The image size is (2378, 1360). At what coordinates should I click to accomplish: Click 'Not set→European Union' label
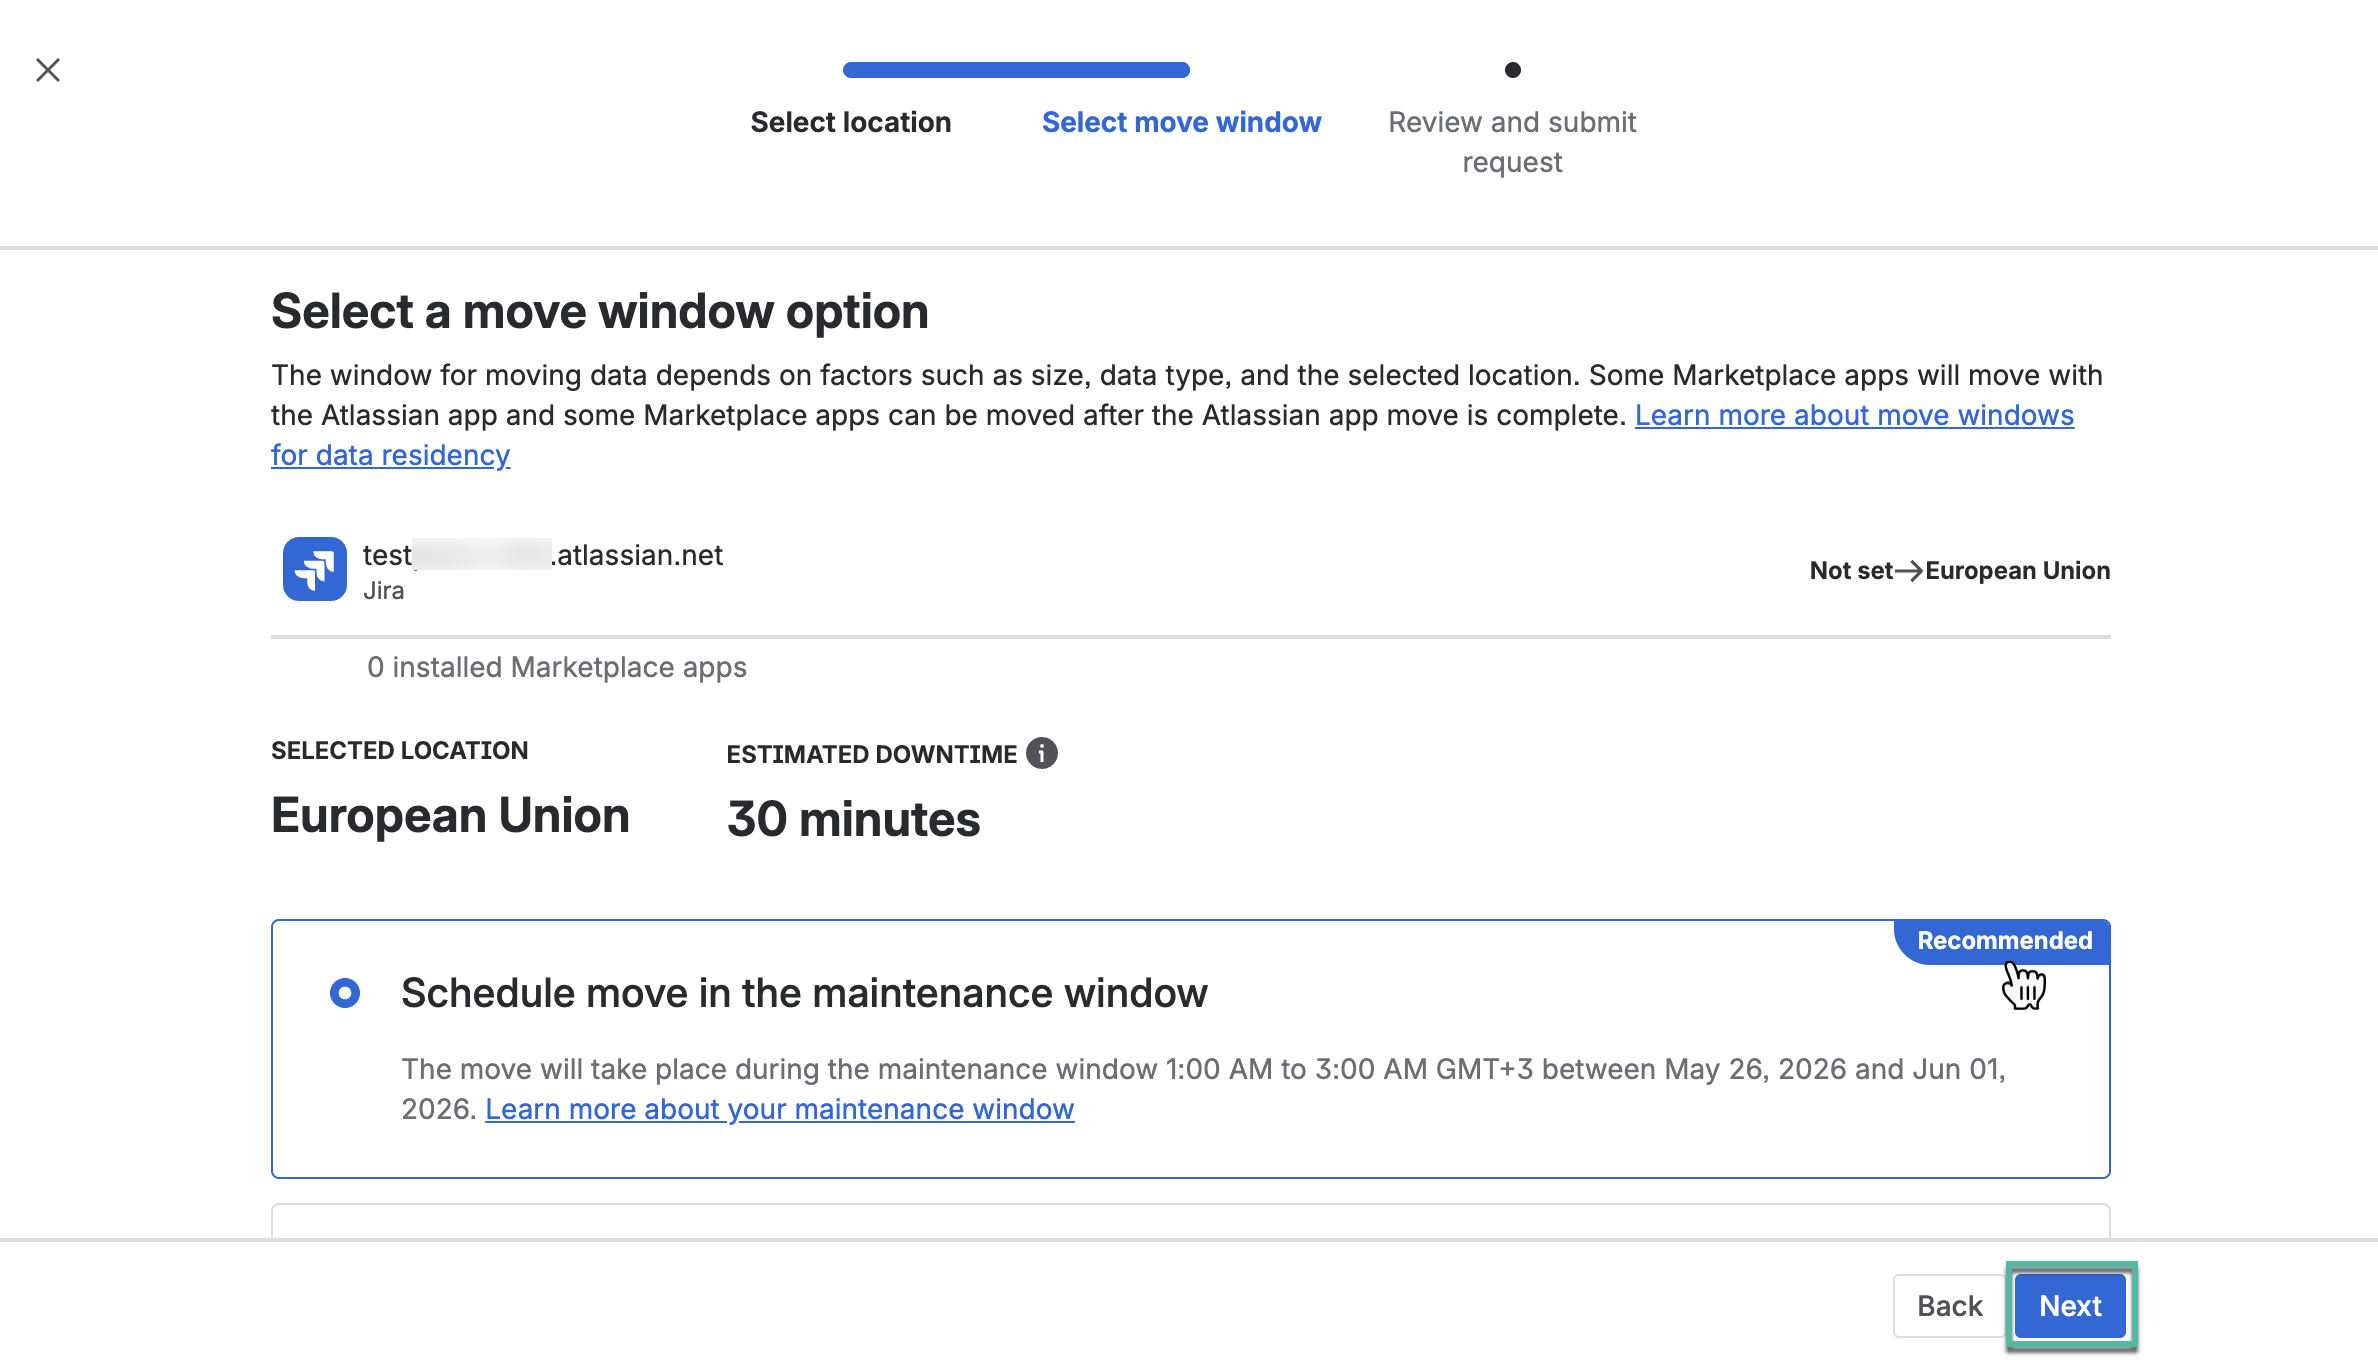(1960, 570)
